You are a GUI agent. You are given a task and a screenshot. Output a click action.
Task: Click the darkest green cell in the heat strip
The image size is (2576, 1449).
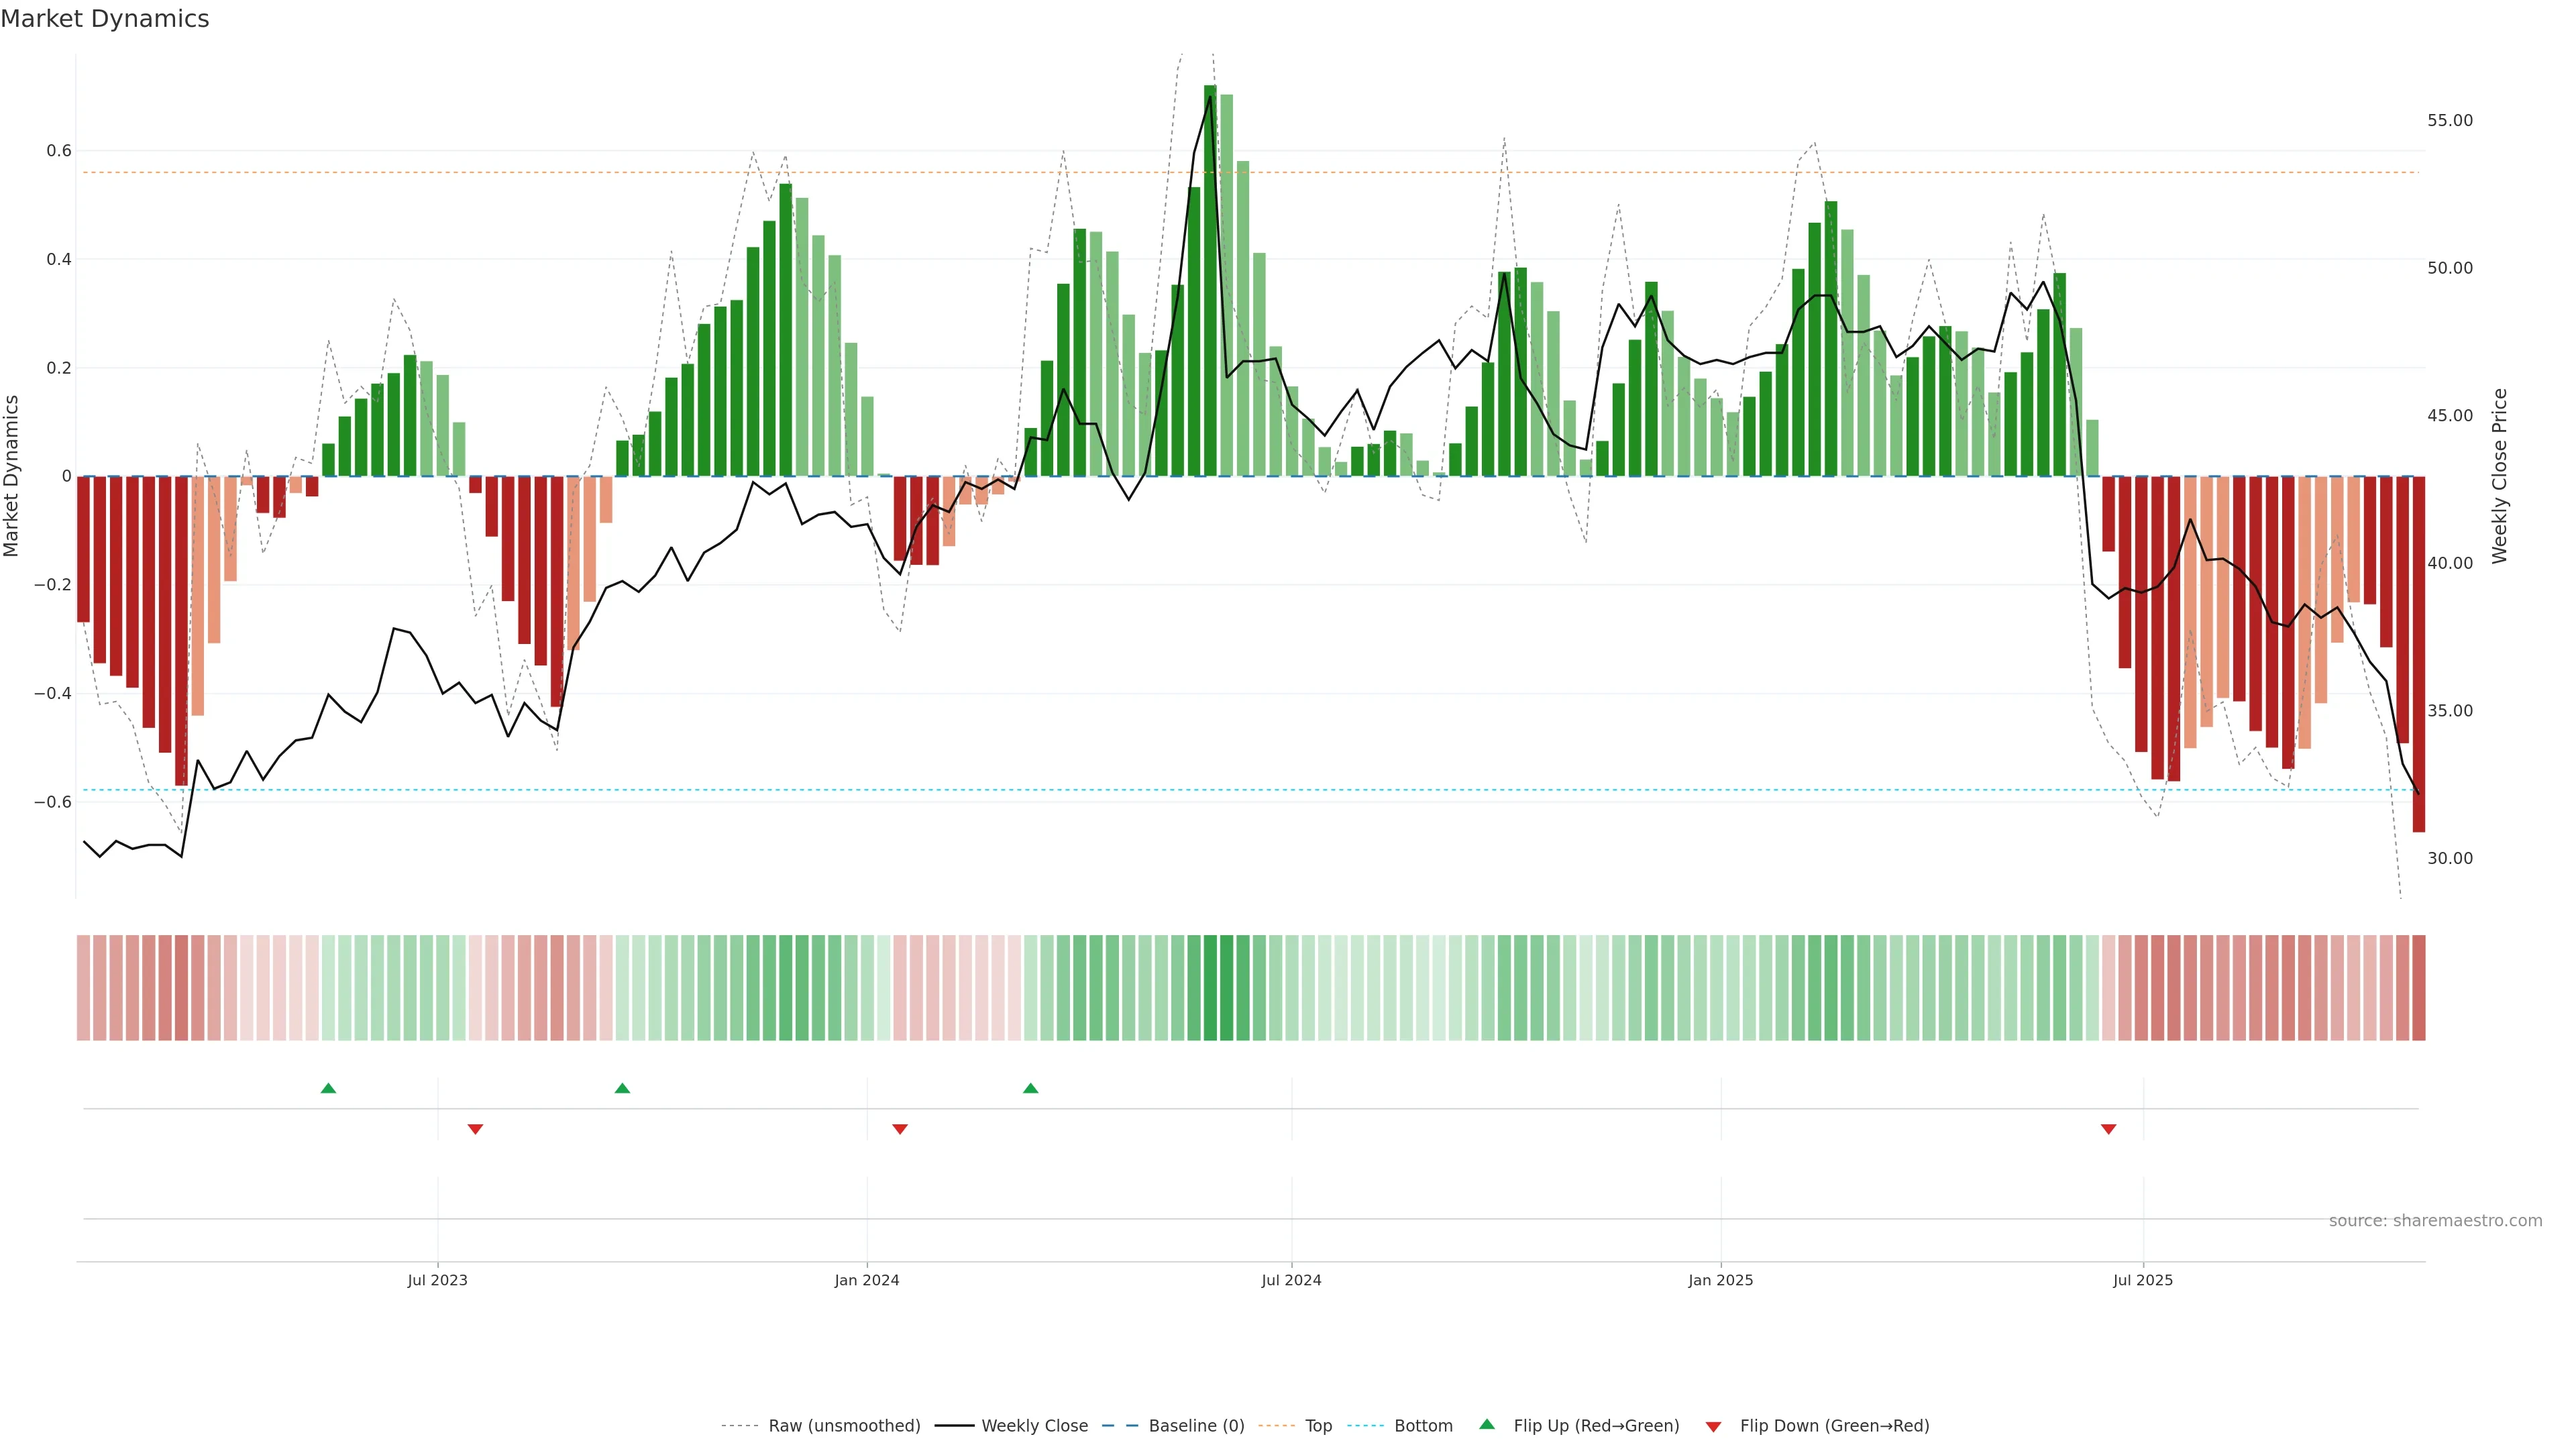click(x=1210, y=987)
